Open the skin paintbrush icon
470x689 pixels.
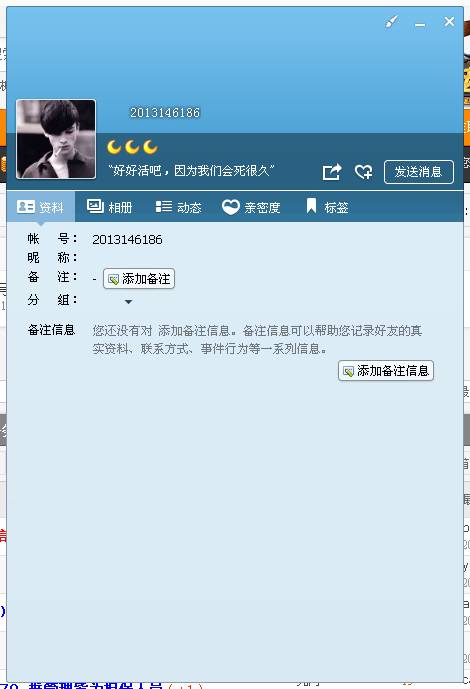(391, 21)
